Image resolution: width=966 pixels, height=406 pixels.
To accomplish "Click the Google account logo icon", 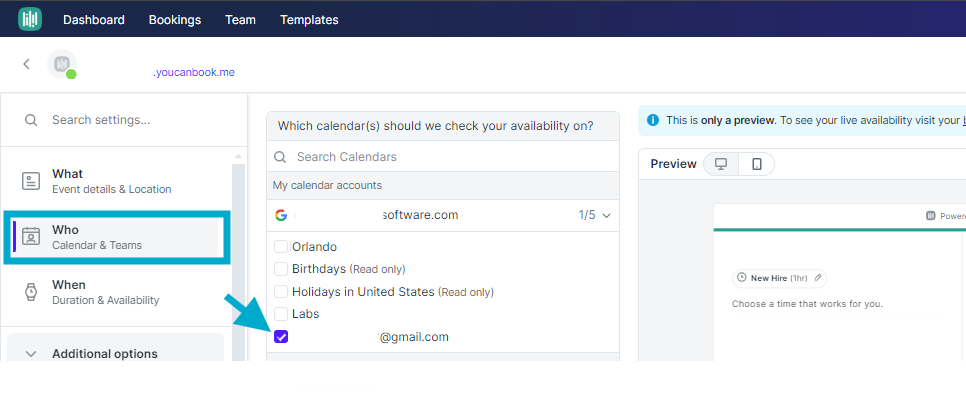I will click(281, 215).
